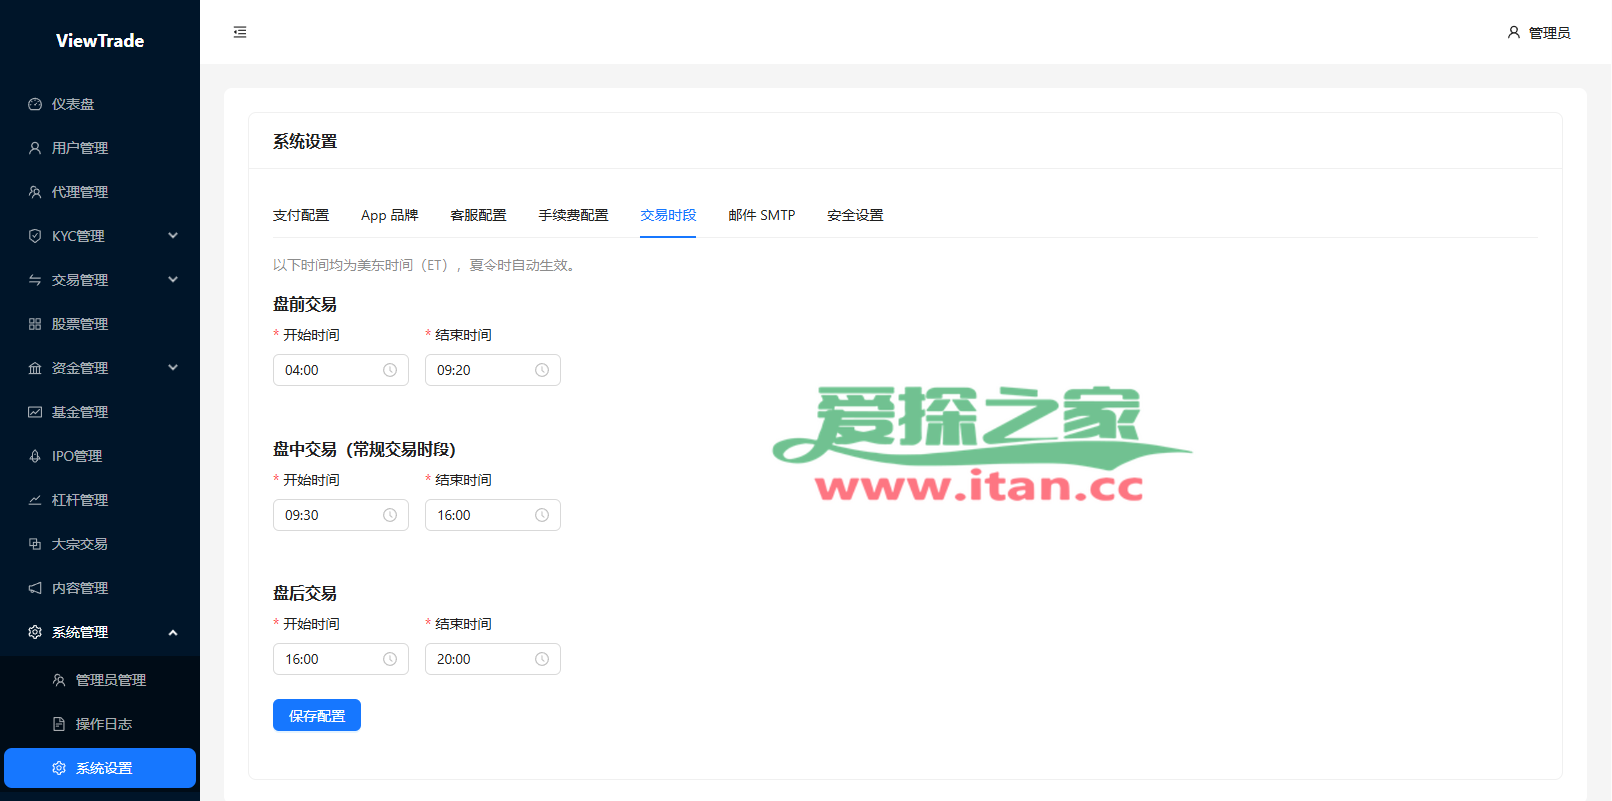The height and width of the screenshot is (801, 1612).
Task: Navigate to 基金管理 in the sidebar
Action: [100, 412]
